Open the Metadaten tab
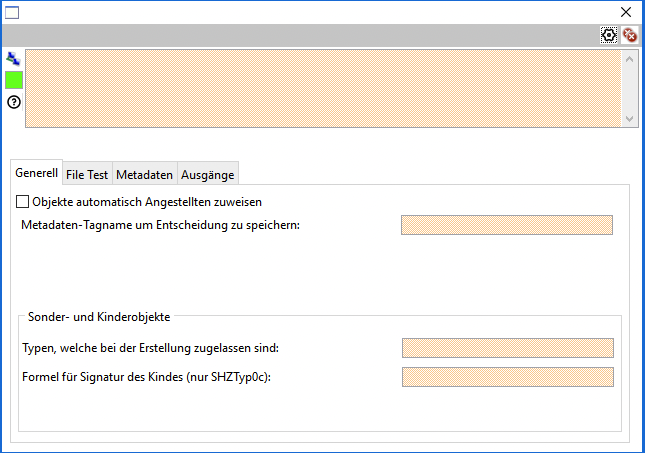This screenshot has height=453, width=645. pyautogui.click(x=144, y=174)
